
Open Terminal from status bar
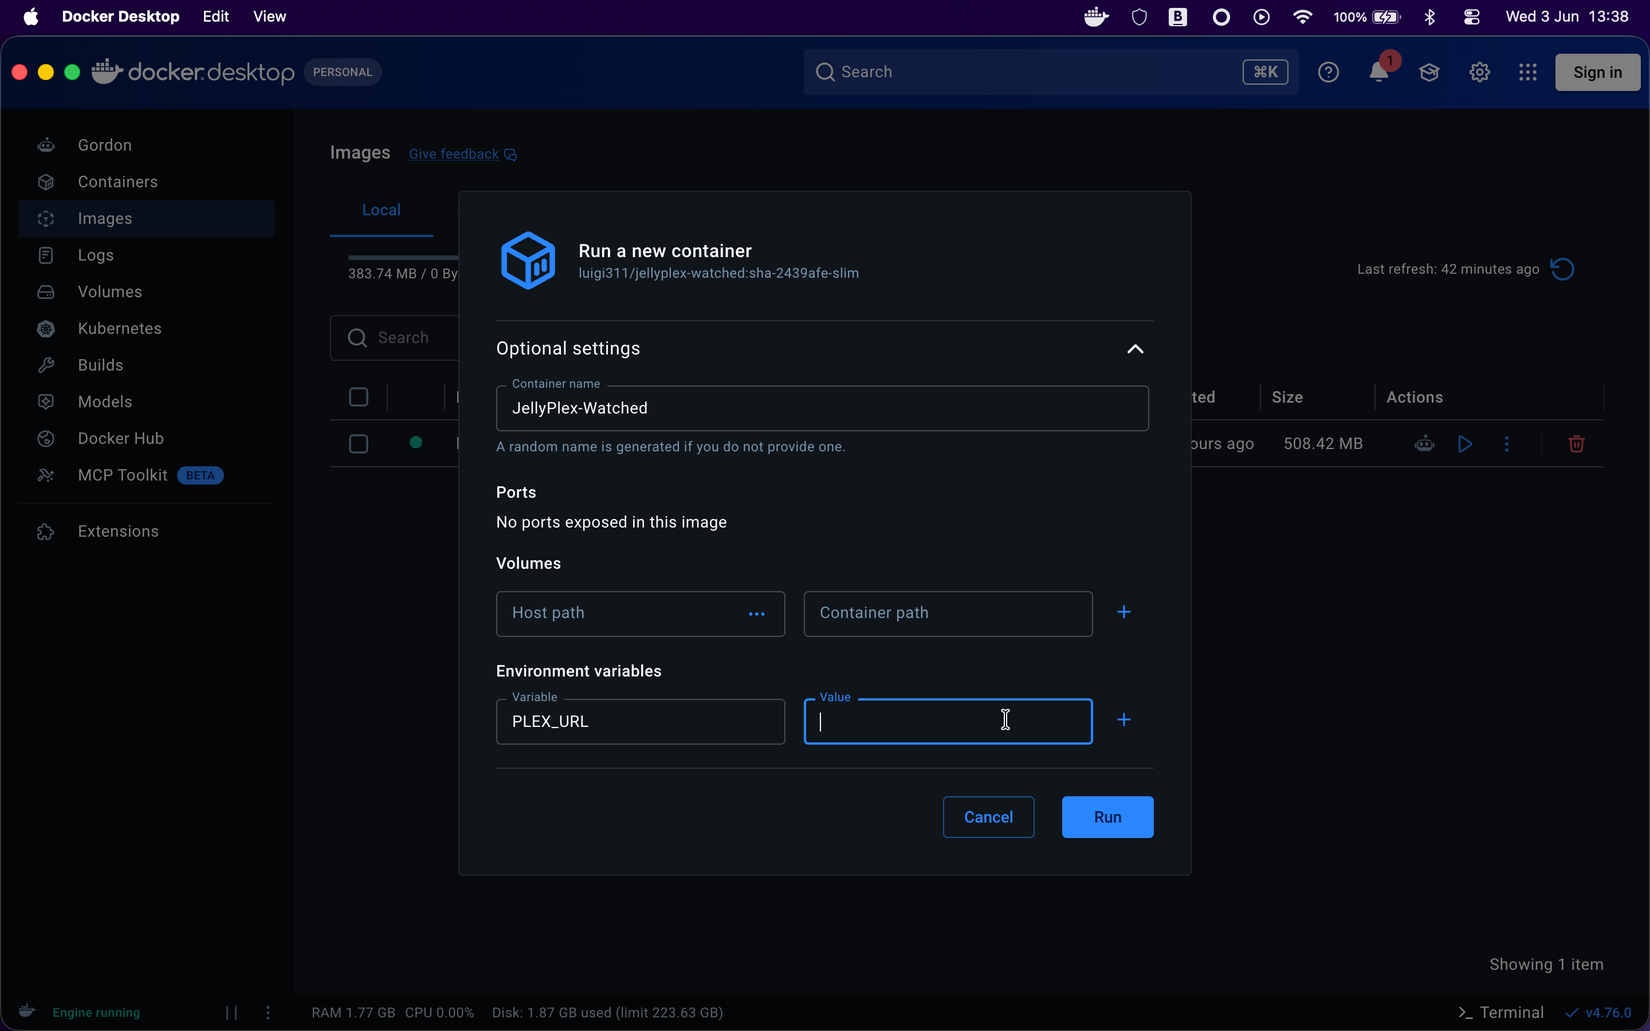point(1500,1012)
